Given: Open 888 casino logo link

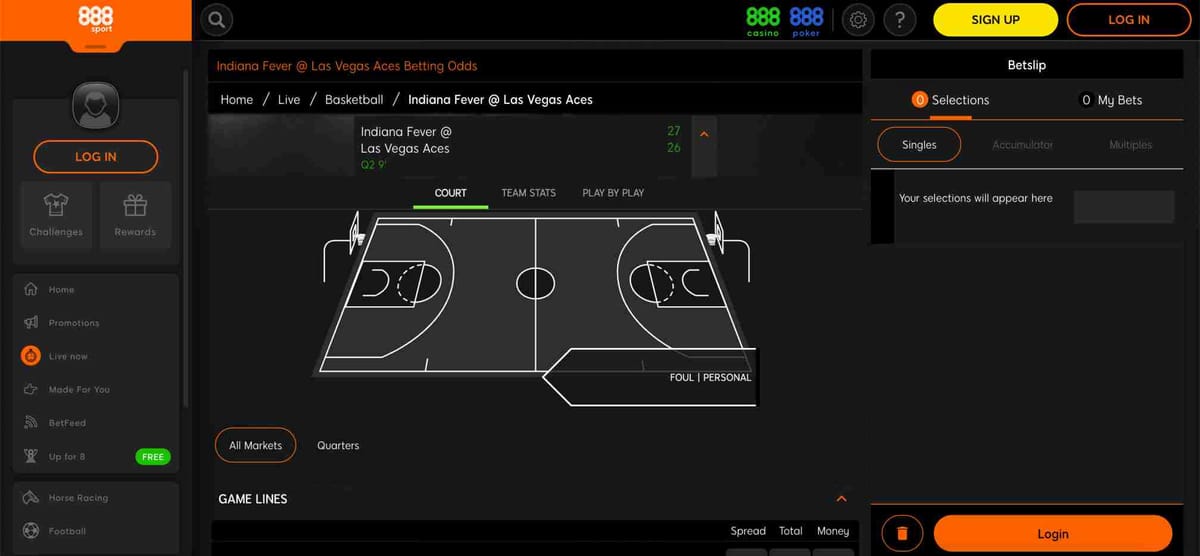Looking at the screenshot, I should (x=763, y=20).
